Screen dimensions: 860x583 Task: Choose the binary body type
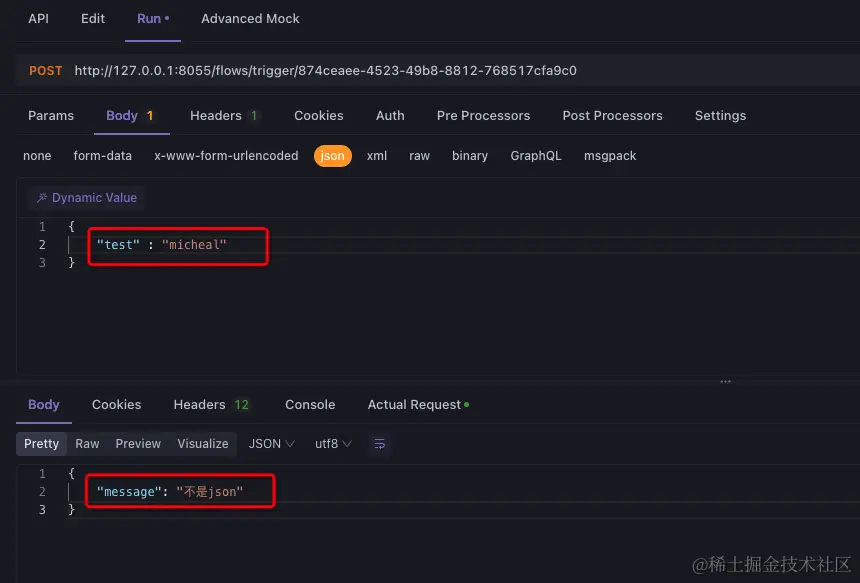(x=470, y=156)
